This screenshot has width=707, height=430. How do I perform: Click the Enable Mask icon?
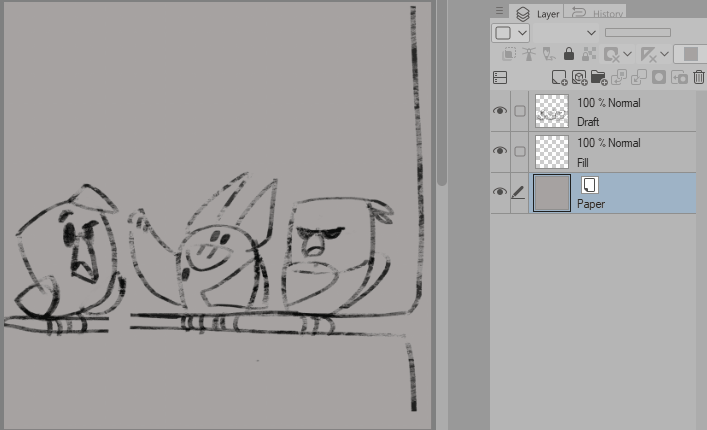click(611, 55)
